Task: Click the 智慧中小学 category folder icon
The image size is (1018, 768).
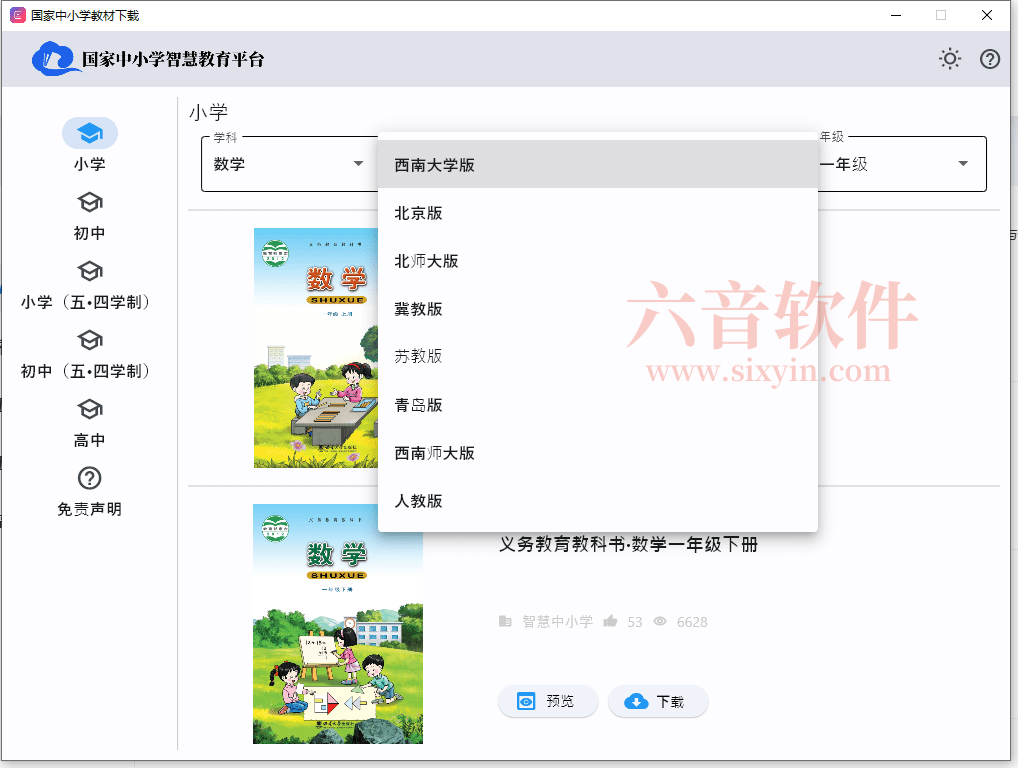Action: [505, 620]
